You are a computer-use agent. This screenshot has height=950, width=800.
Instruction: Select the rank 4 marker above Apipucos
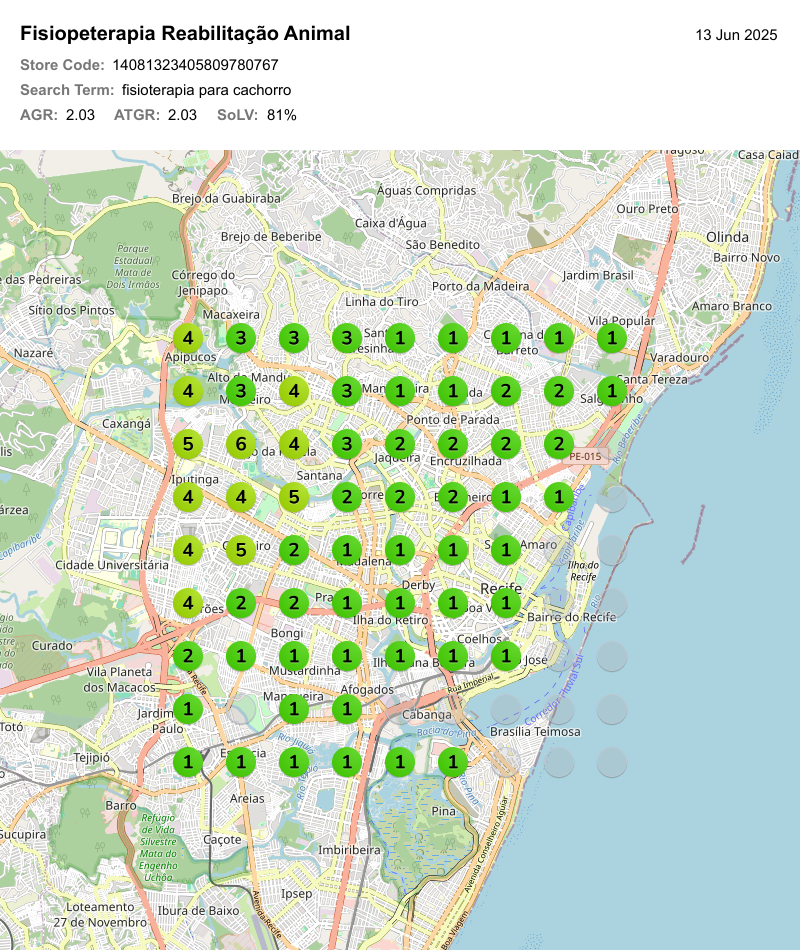(x=187, y=337)
